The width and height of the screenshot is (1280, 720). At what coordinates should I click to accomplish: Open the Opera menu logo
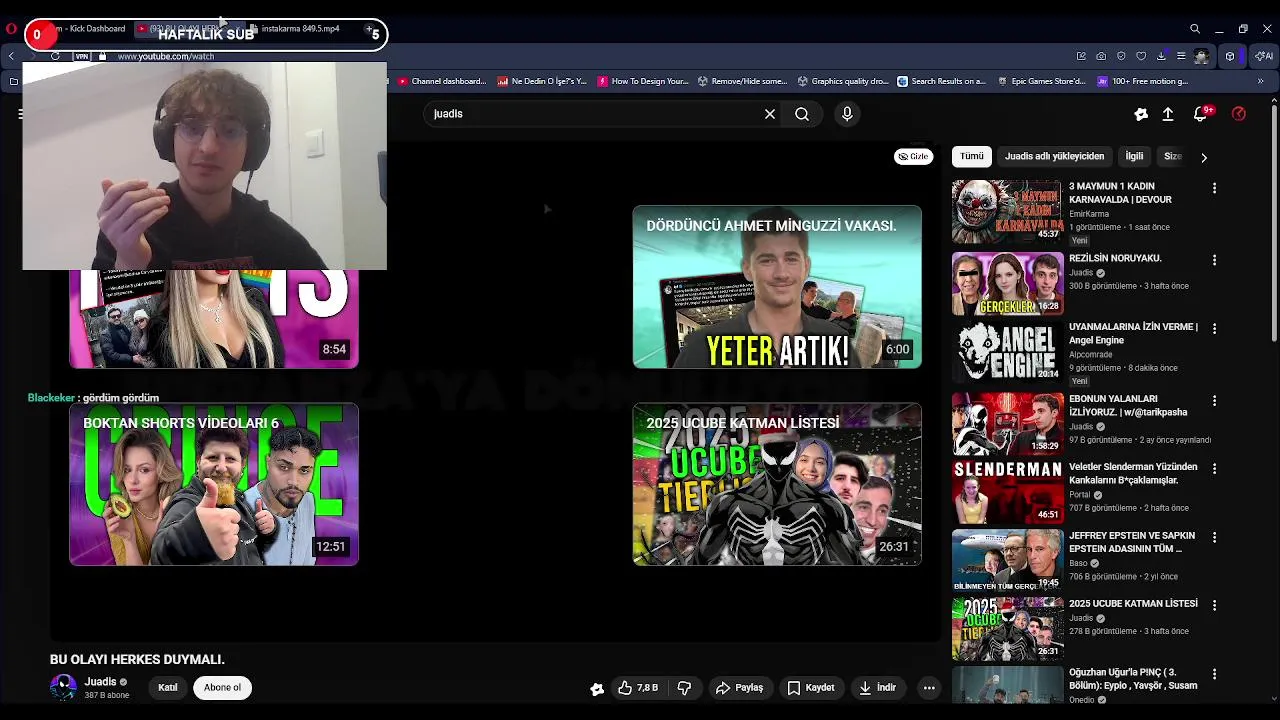tap(11, 29)
